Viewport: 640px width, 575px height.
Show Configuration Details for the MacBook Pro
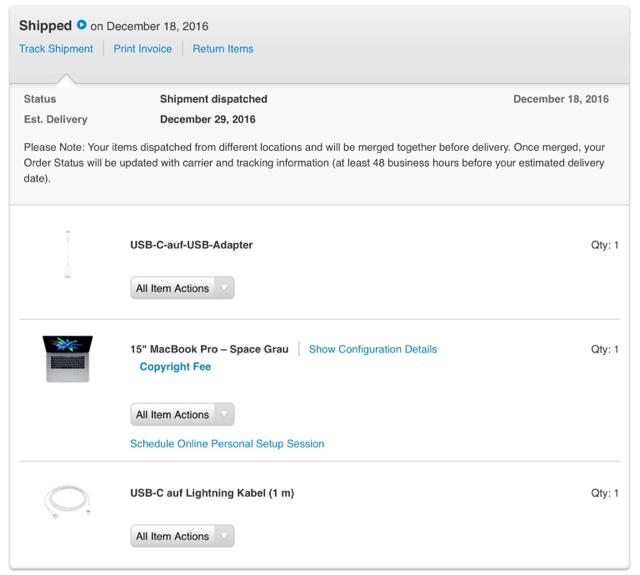(372, 349)
